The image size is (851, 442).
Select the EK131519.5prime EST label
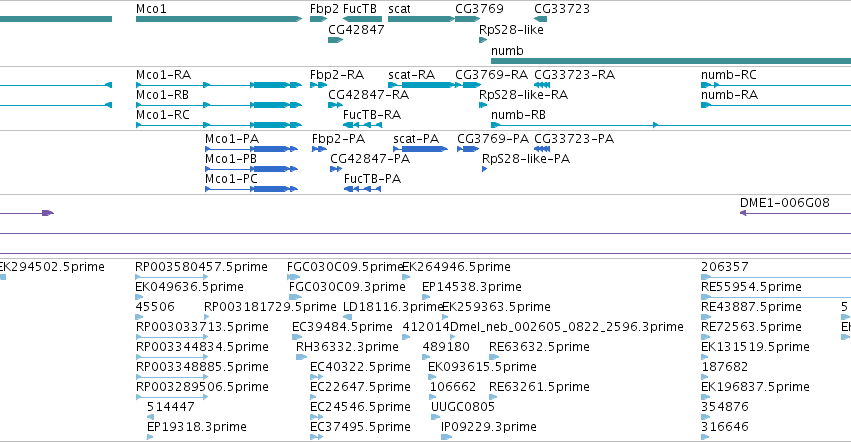point(755,346)
